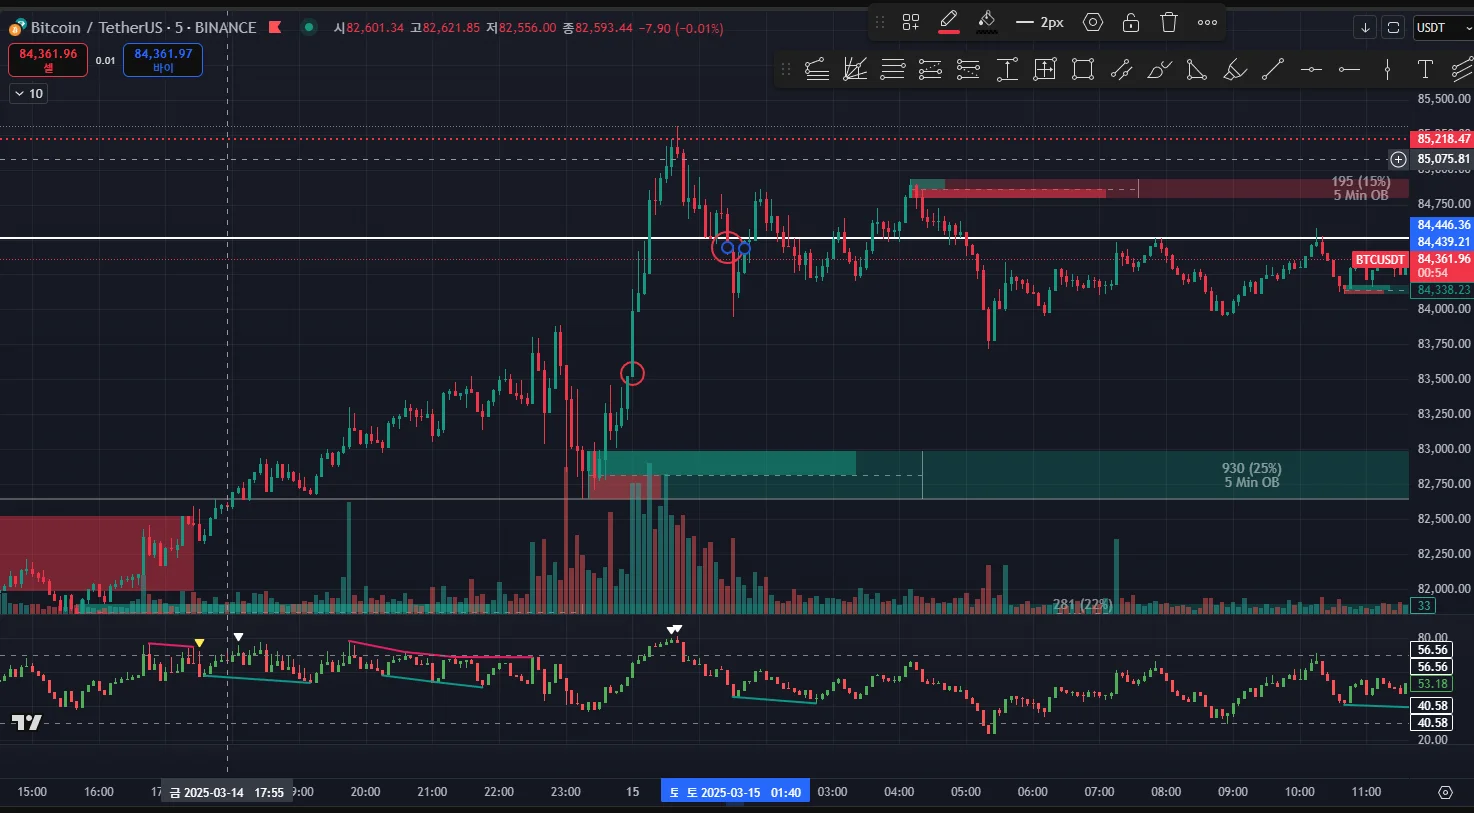Click the green 53.18 oscillator value label
This screenshot has height=813, width=1474.
point(1432,684)
